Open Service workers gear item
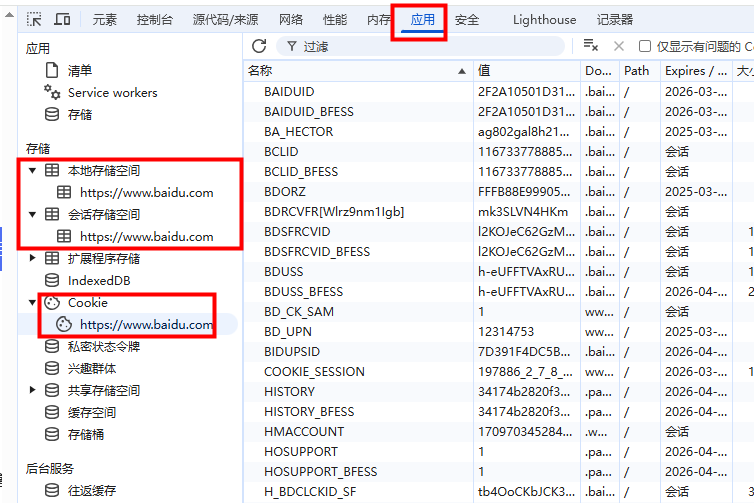This screenshot has height=503, width=754. tap(101, 92)
